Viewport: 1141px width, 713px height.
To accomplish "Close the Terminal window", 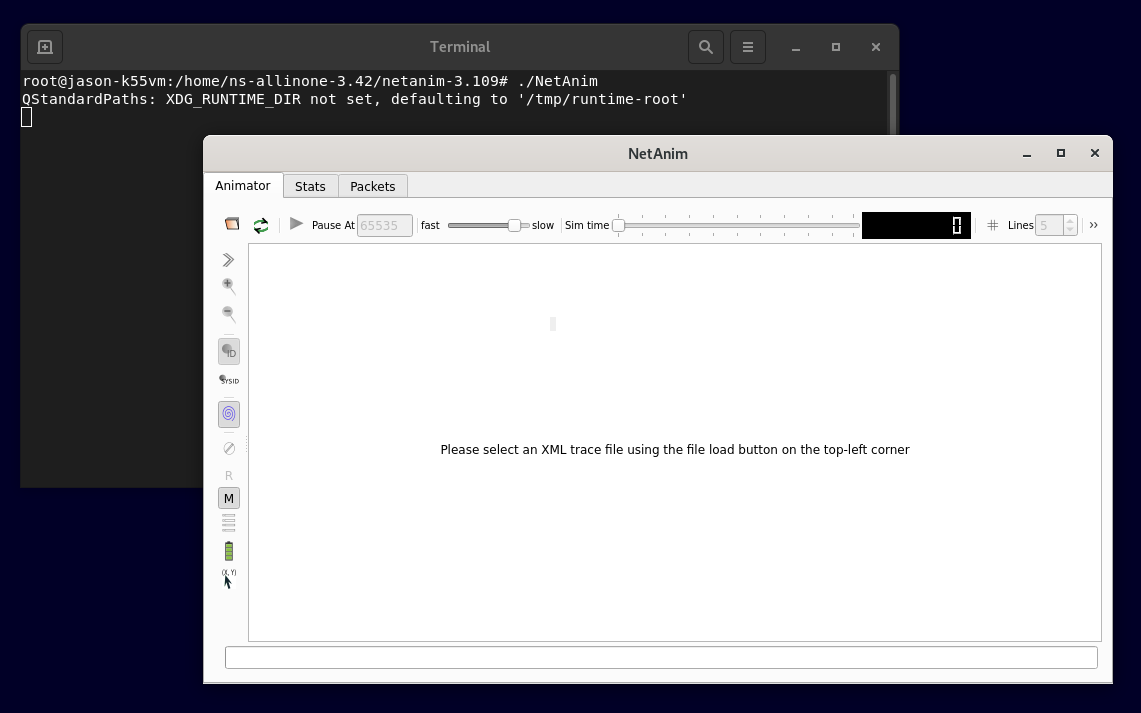I will [x=876, y=47].
